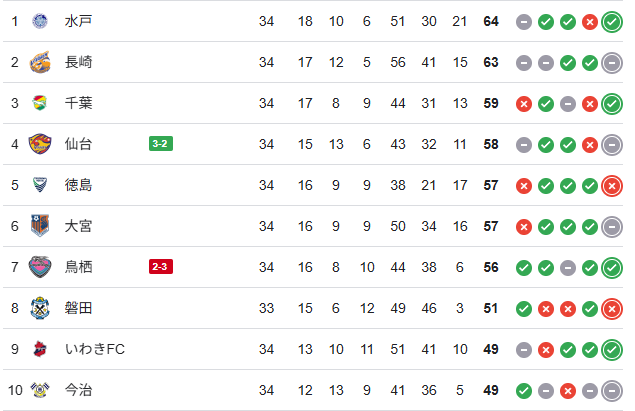Open the green 3-2 live score badge
Screen dimensions: 635x411
click(161, 144)
